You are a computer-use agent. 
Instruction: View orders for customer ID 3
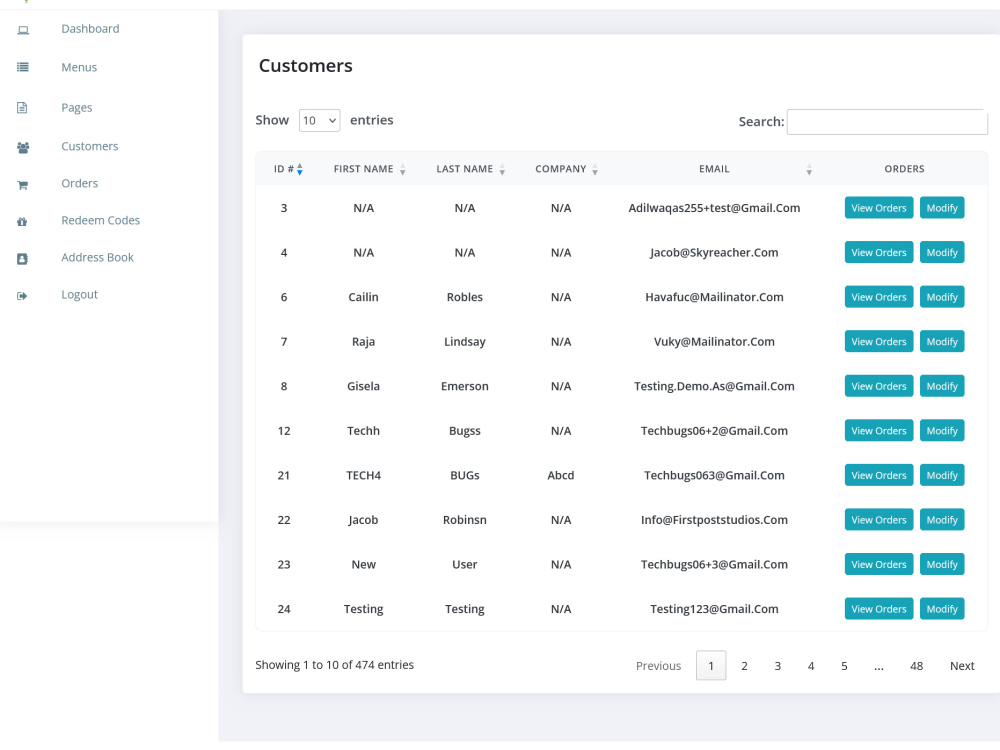tap(879, 208)
